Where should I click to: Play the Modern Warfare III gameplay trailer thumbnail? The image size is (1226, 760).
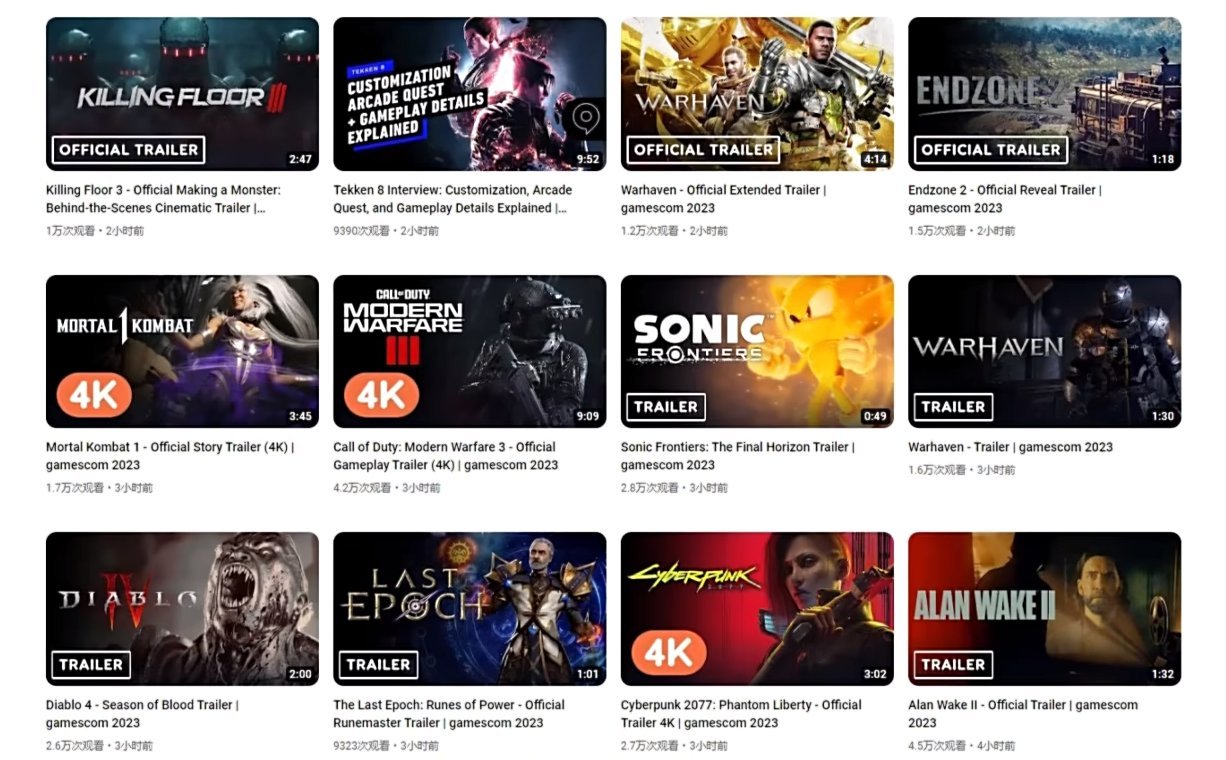(470, 352)
